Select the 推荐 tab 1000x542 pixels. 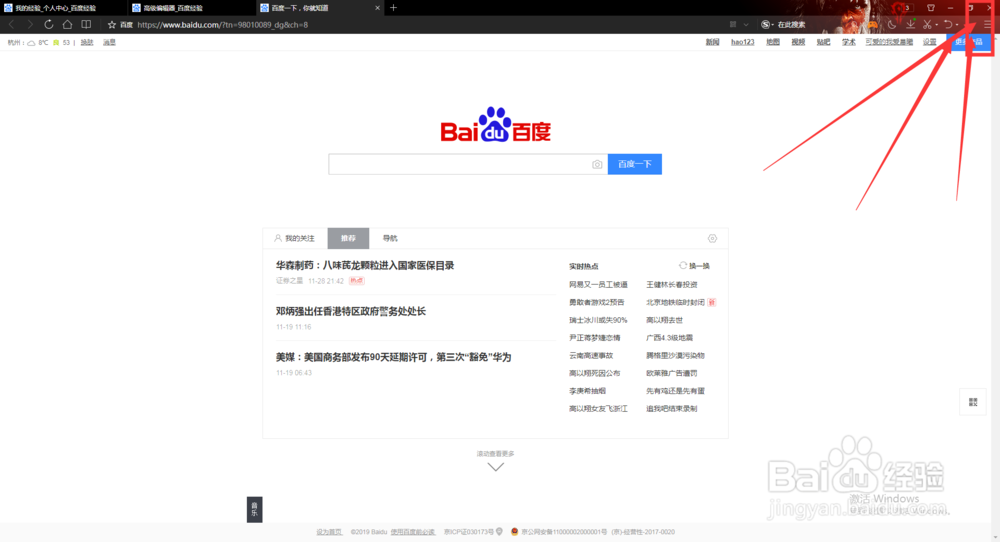coord(348,238)
